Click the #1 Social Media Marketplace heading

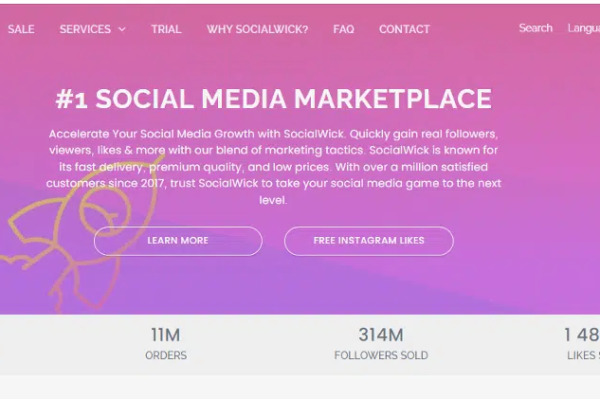pyautogui.click(x=273, y=99)
